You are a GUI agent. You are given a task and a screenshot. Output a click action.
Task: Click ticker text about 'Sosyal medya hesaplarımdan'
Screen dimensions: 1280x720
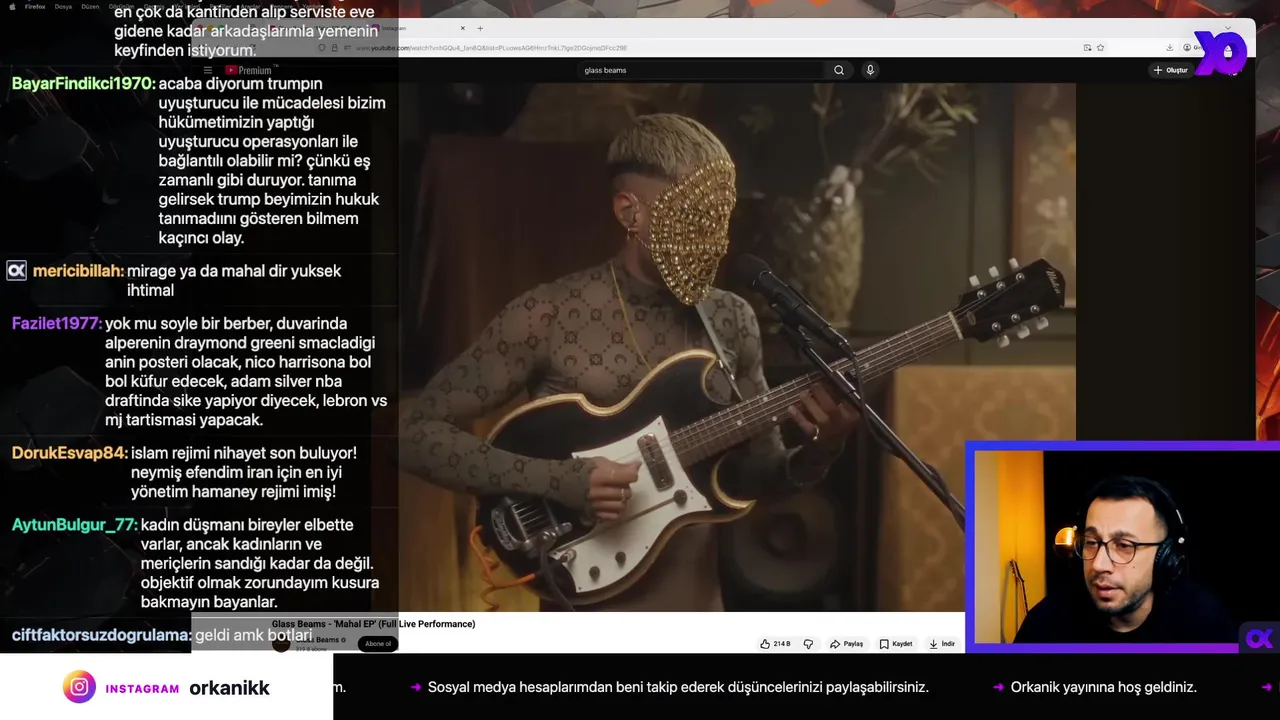tap(678, 687)
